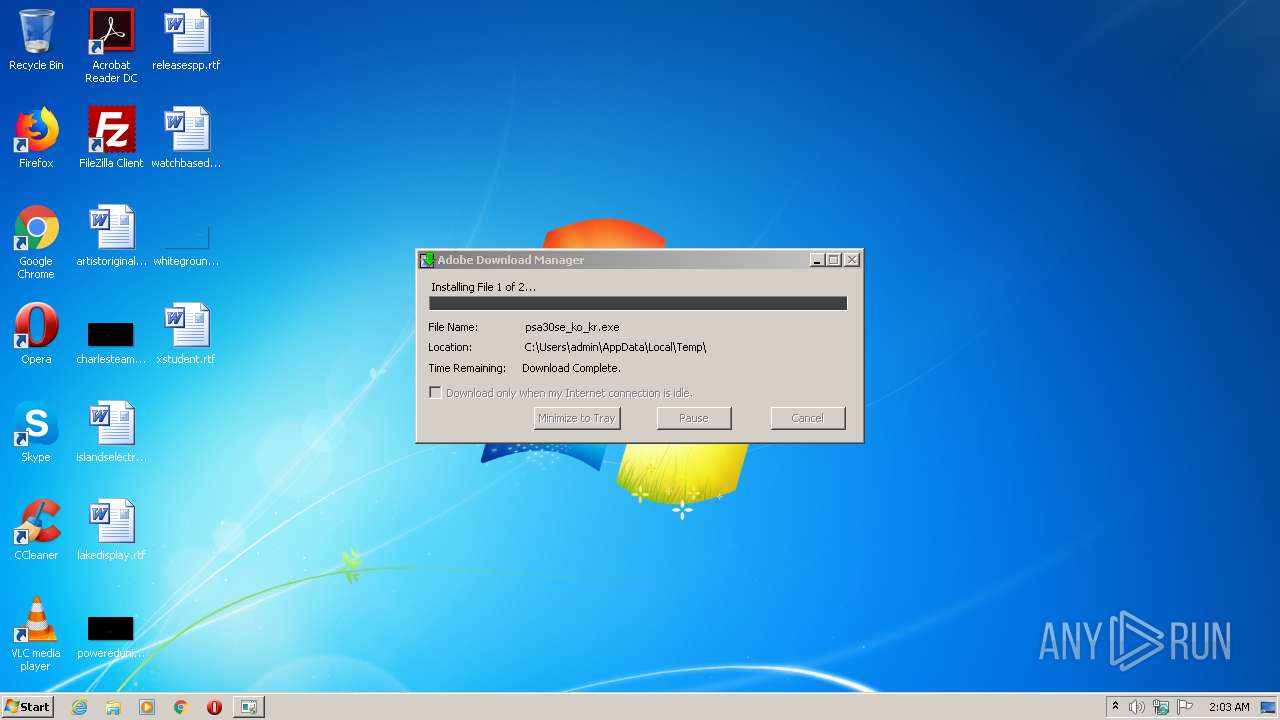Show hidden tray icons arrow
1280x720 pixels.
(x=1115, y=707)
